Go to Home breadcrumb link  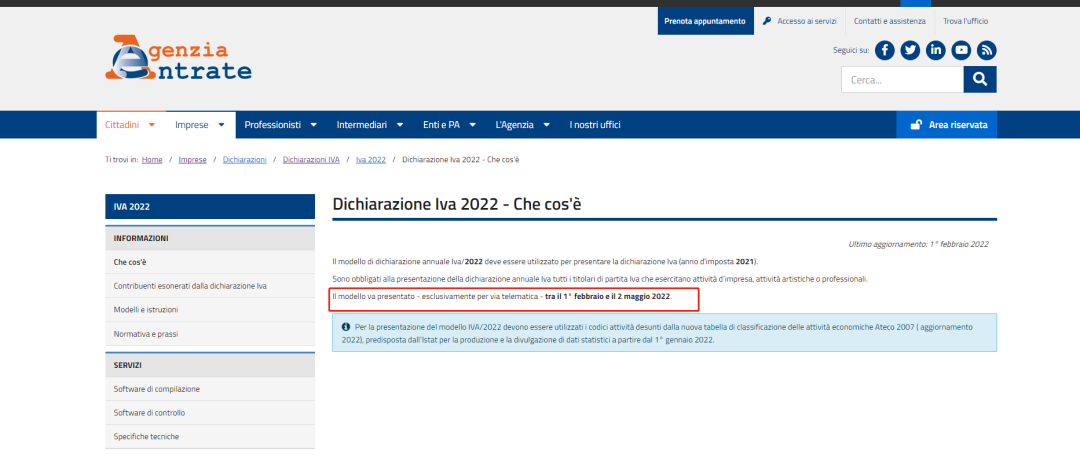point(152,160)
